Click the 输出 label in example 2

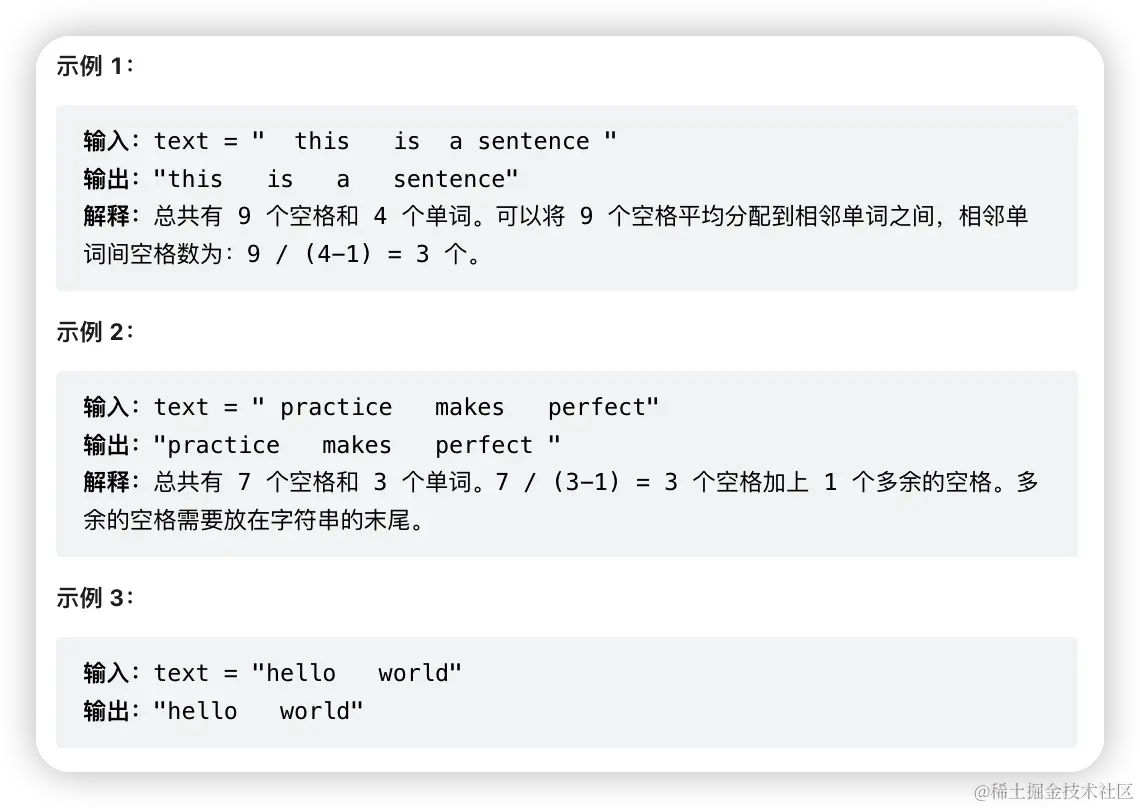(106, 444)
